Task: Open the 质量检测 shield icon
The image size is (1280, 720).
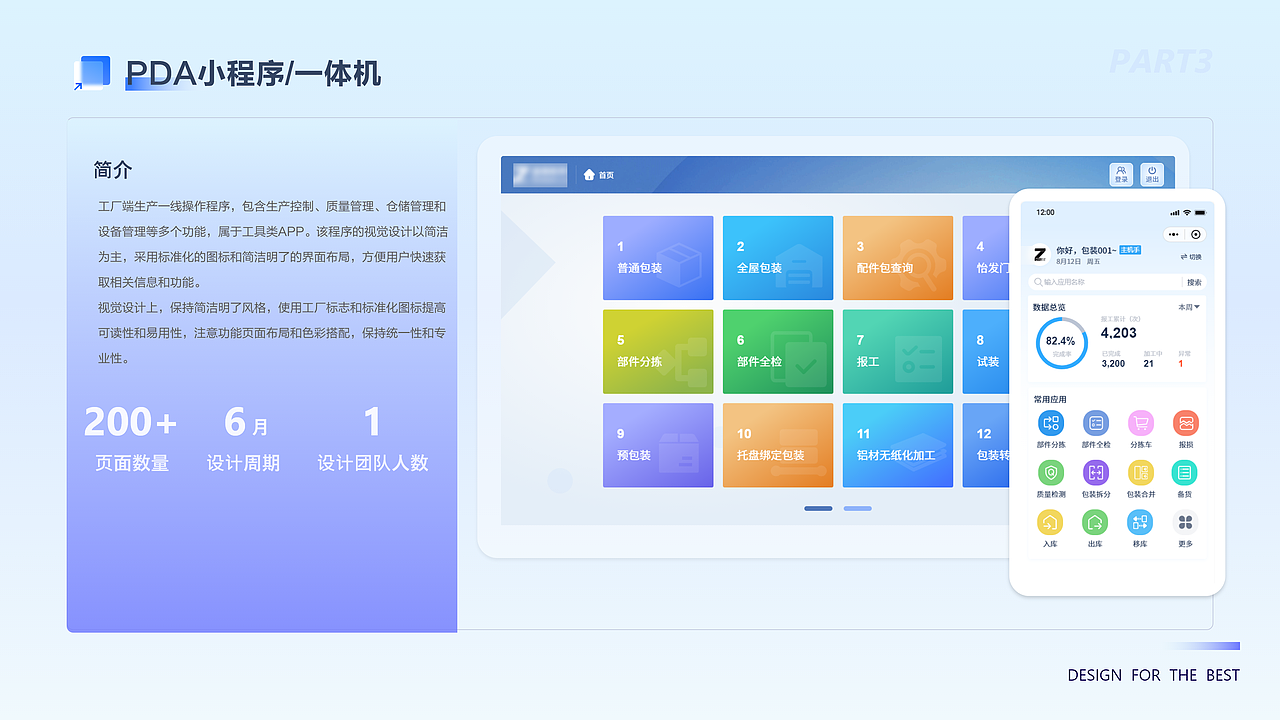Action: 1050,473
